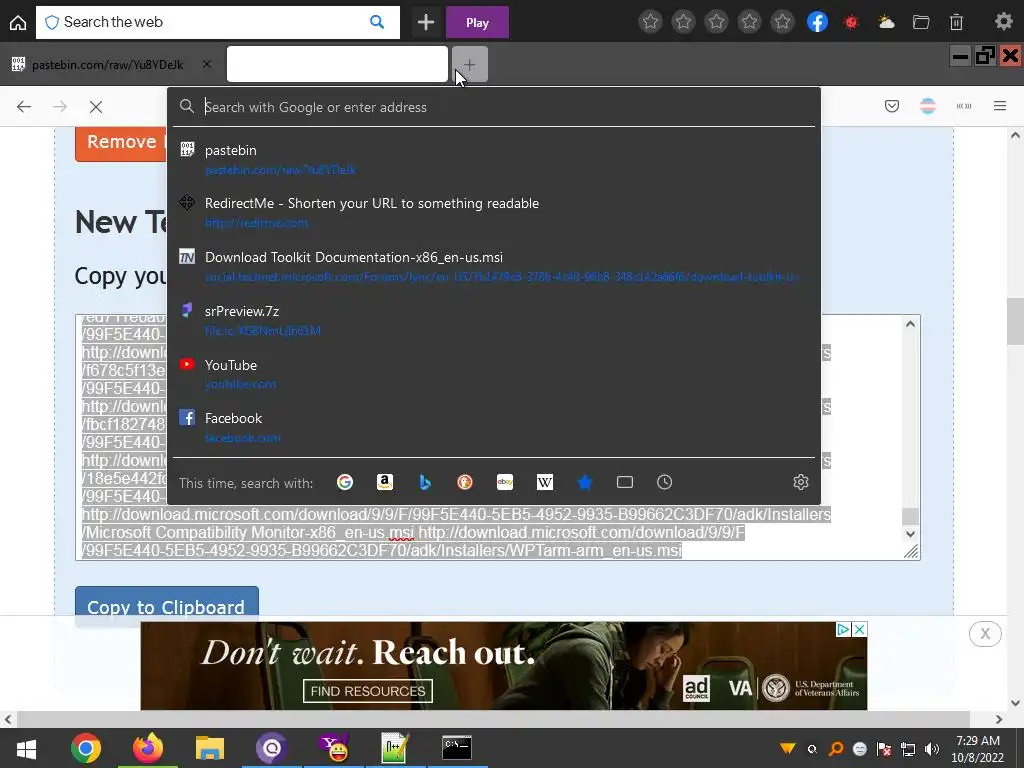Open Firefox from the taskbar
The width and height of the screenshot is (1024, 768).
click(x=148, y=748)
